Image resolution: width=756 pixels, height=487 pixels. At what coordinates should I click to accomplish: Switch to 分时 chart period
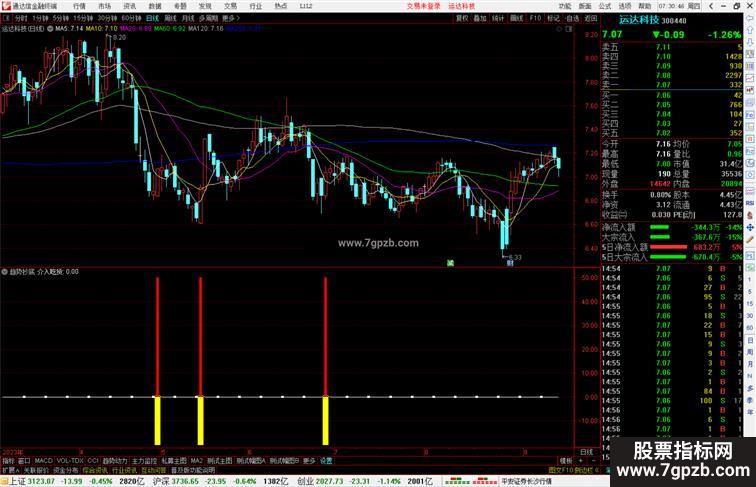(21, 18)
